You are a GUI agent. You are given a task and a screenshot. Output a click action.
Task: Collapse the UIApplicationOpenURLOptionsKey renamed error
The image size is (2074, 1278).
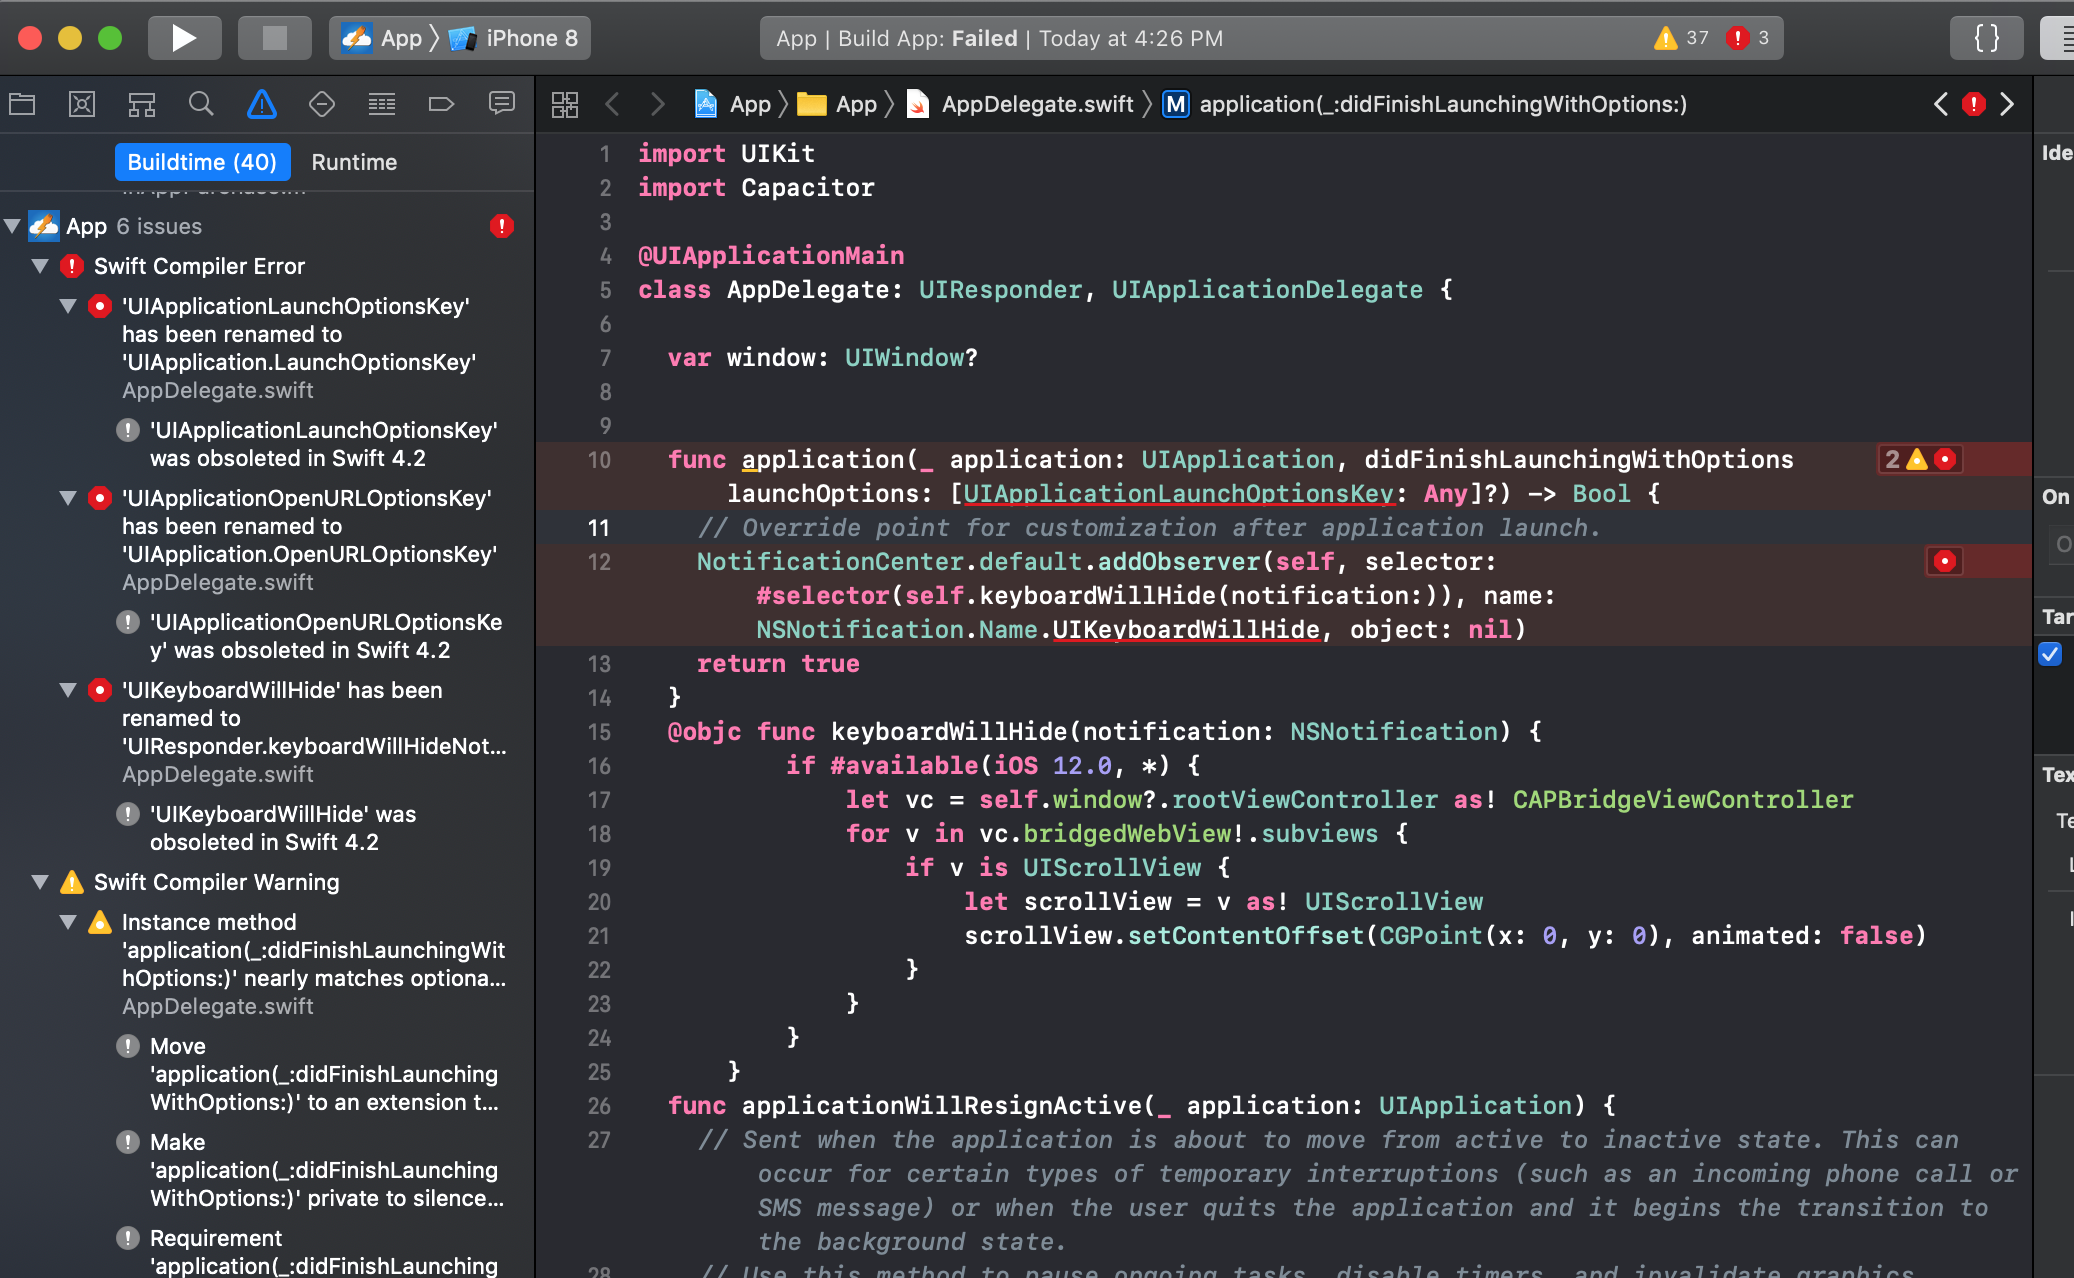[x=68, y=498]
